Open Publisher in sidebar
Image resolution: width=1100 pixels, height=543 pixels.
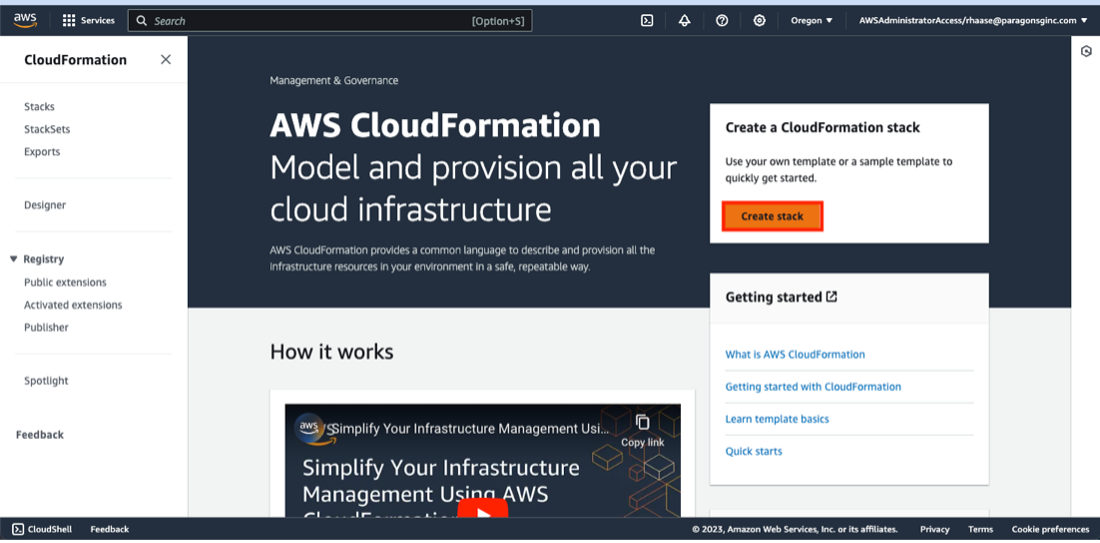pyautogui.click(x=46, y=327)
